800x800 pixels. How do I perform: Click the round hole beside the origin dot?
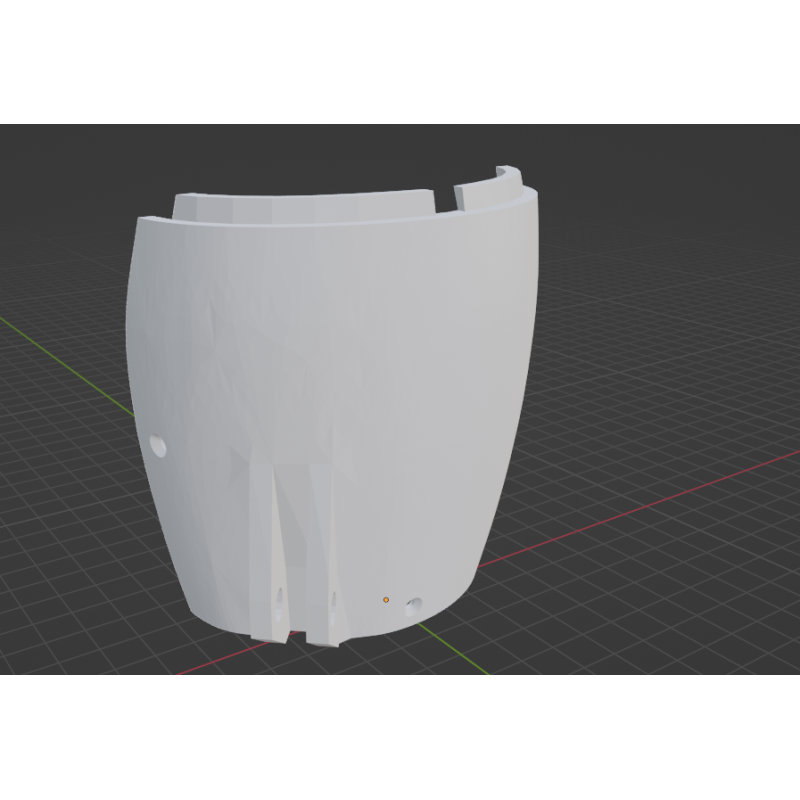point(414,604)
